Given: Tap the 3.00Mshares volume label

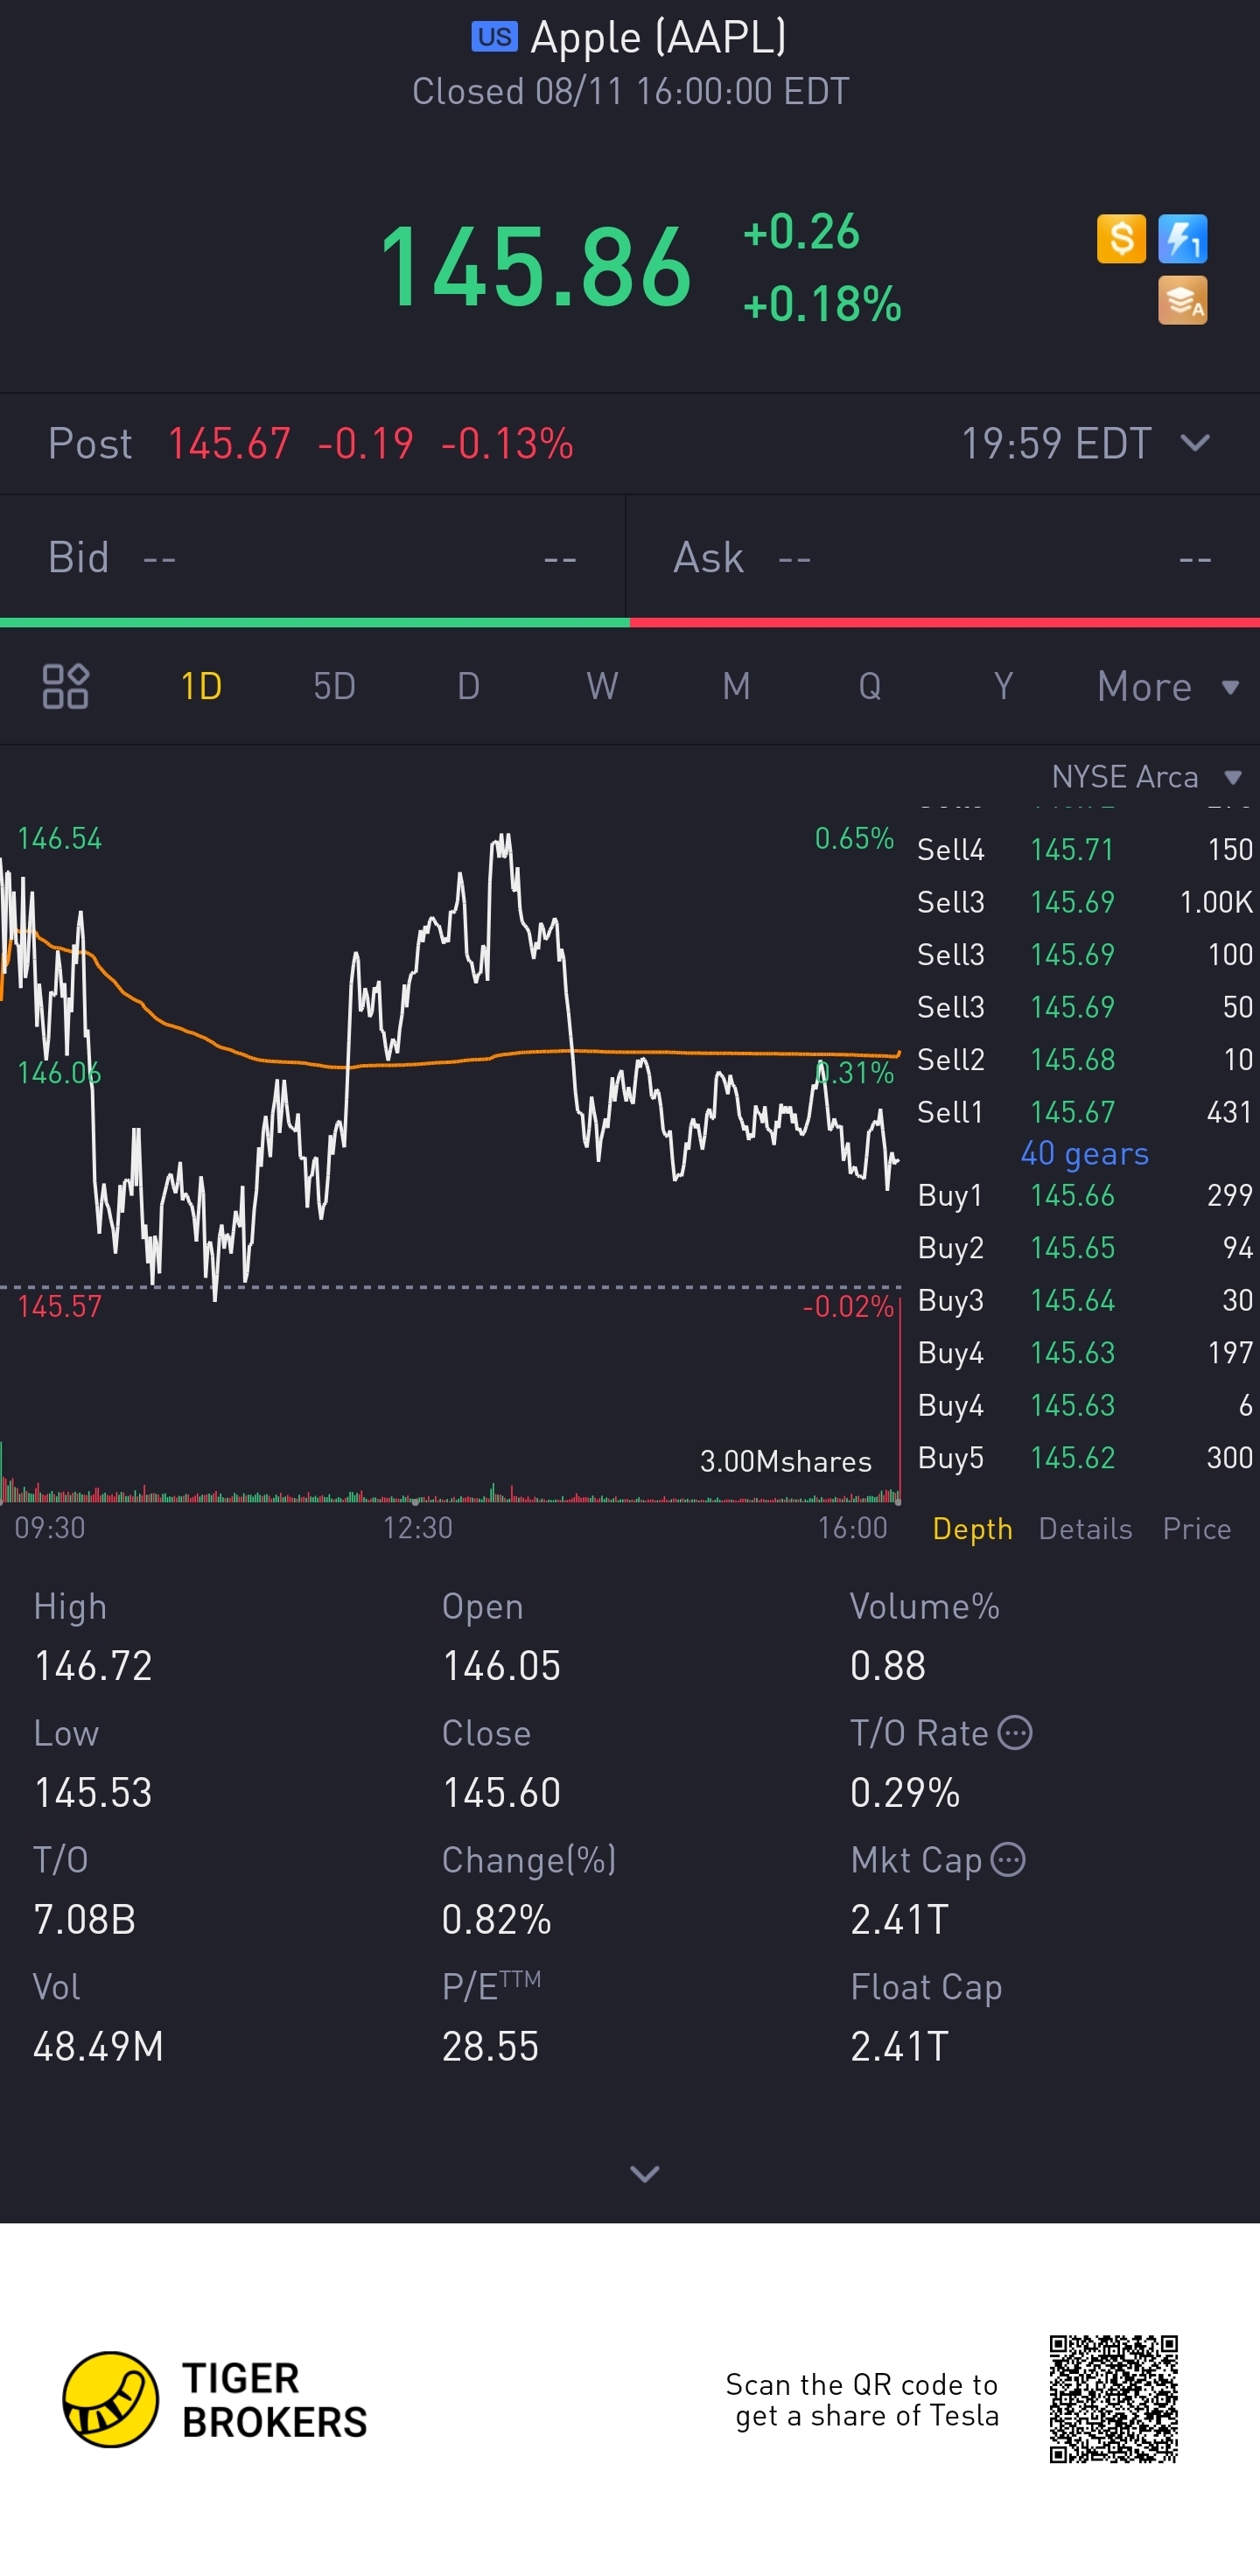Looking at the screenshot, I should [x=785, y=1461].
